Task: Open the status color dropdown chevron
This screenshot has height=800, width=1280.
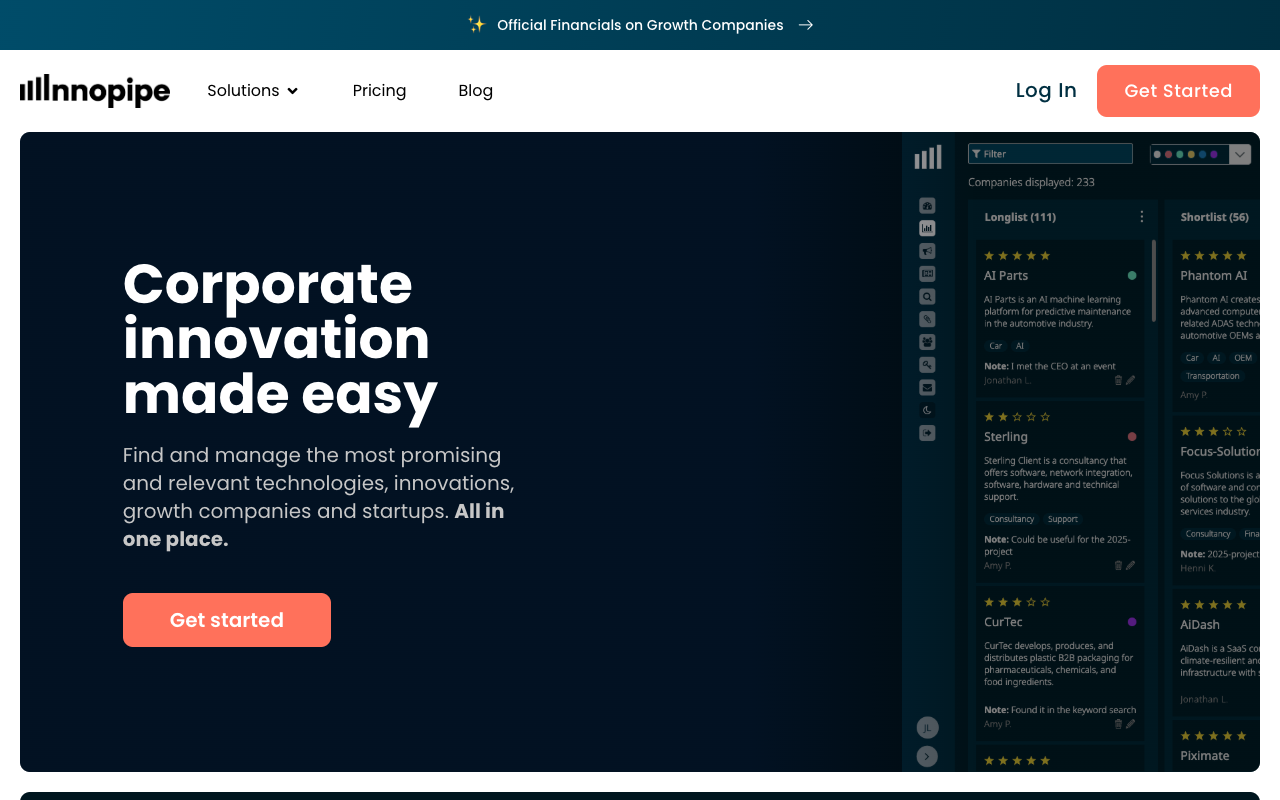Action: (x=1239, y=154)
